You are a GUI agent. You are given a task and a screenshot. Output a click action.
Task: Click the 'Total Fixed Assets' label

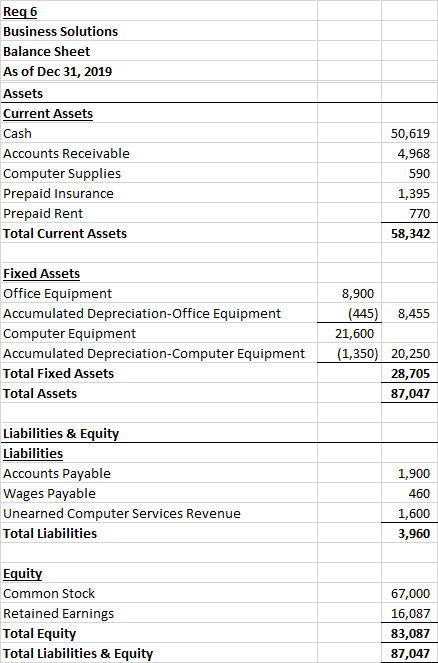[x=59, y=374]
